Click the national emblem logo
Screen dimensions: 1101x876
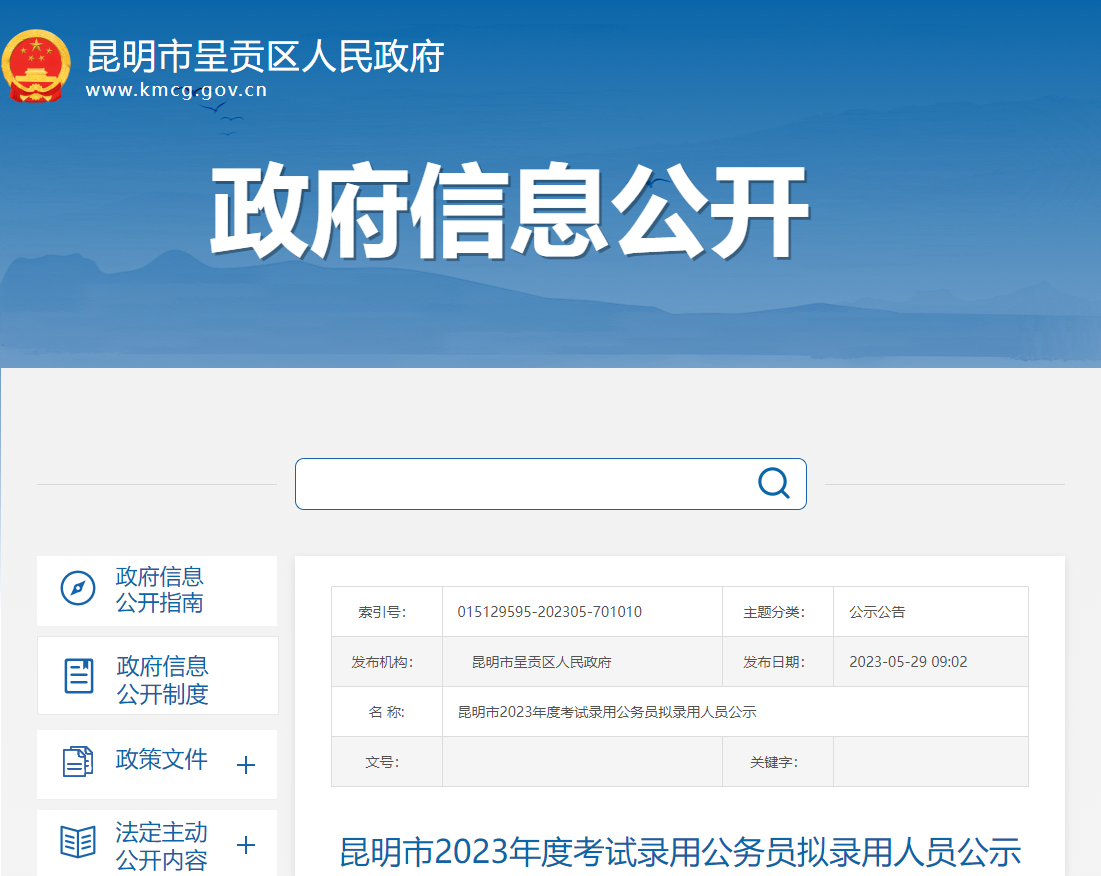38,65
